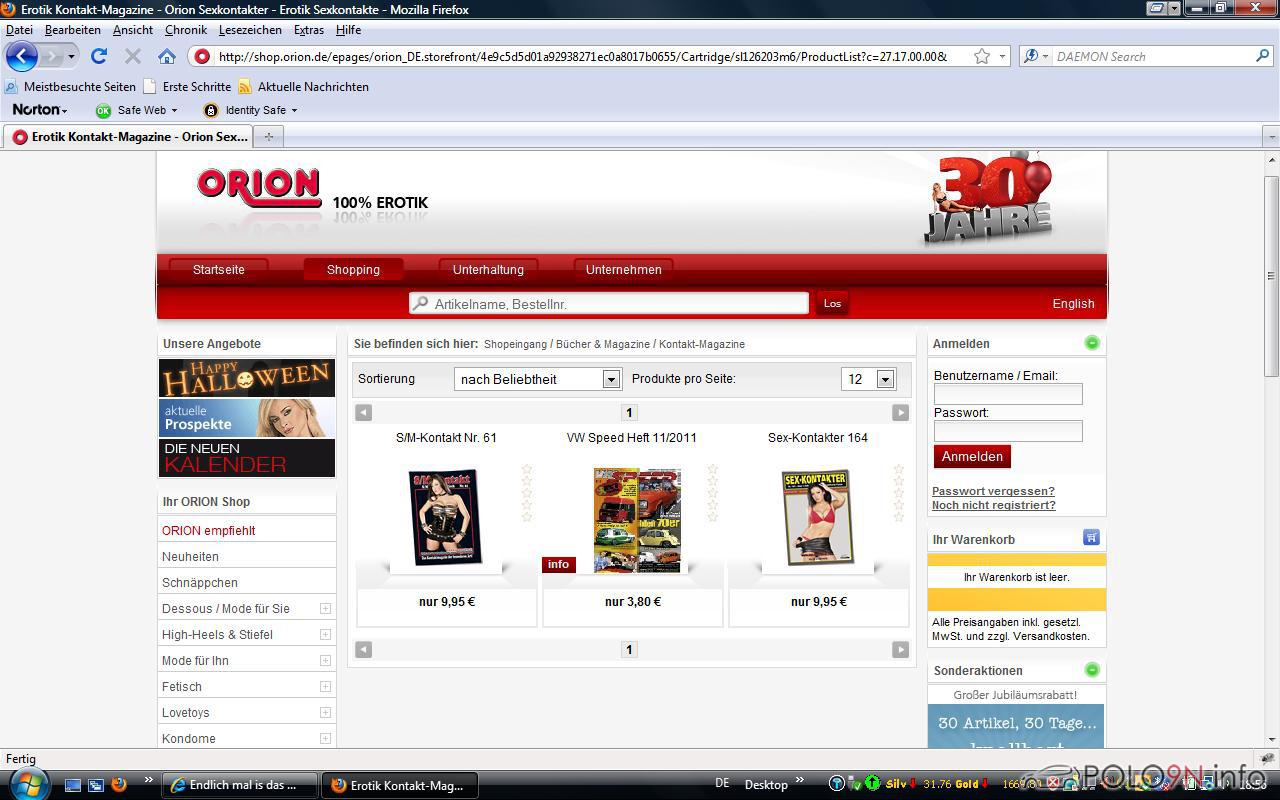Click the Identity Safe lock icon

pyautogui.click(x=210, y=110)
